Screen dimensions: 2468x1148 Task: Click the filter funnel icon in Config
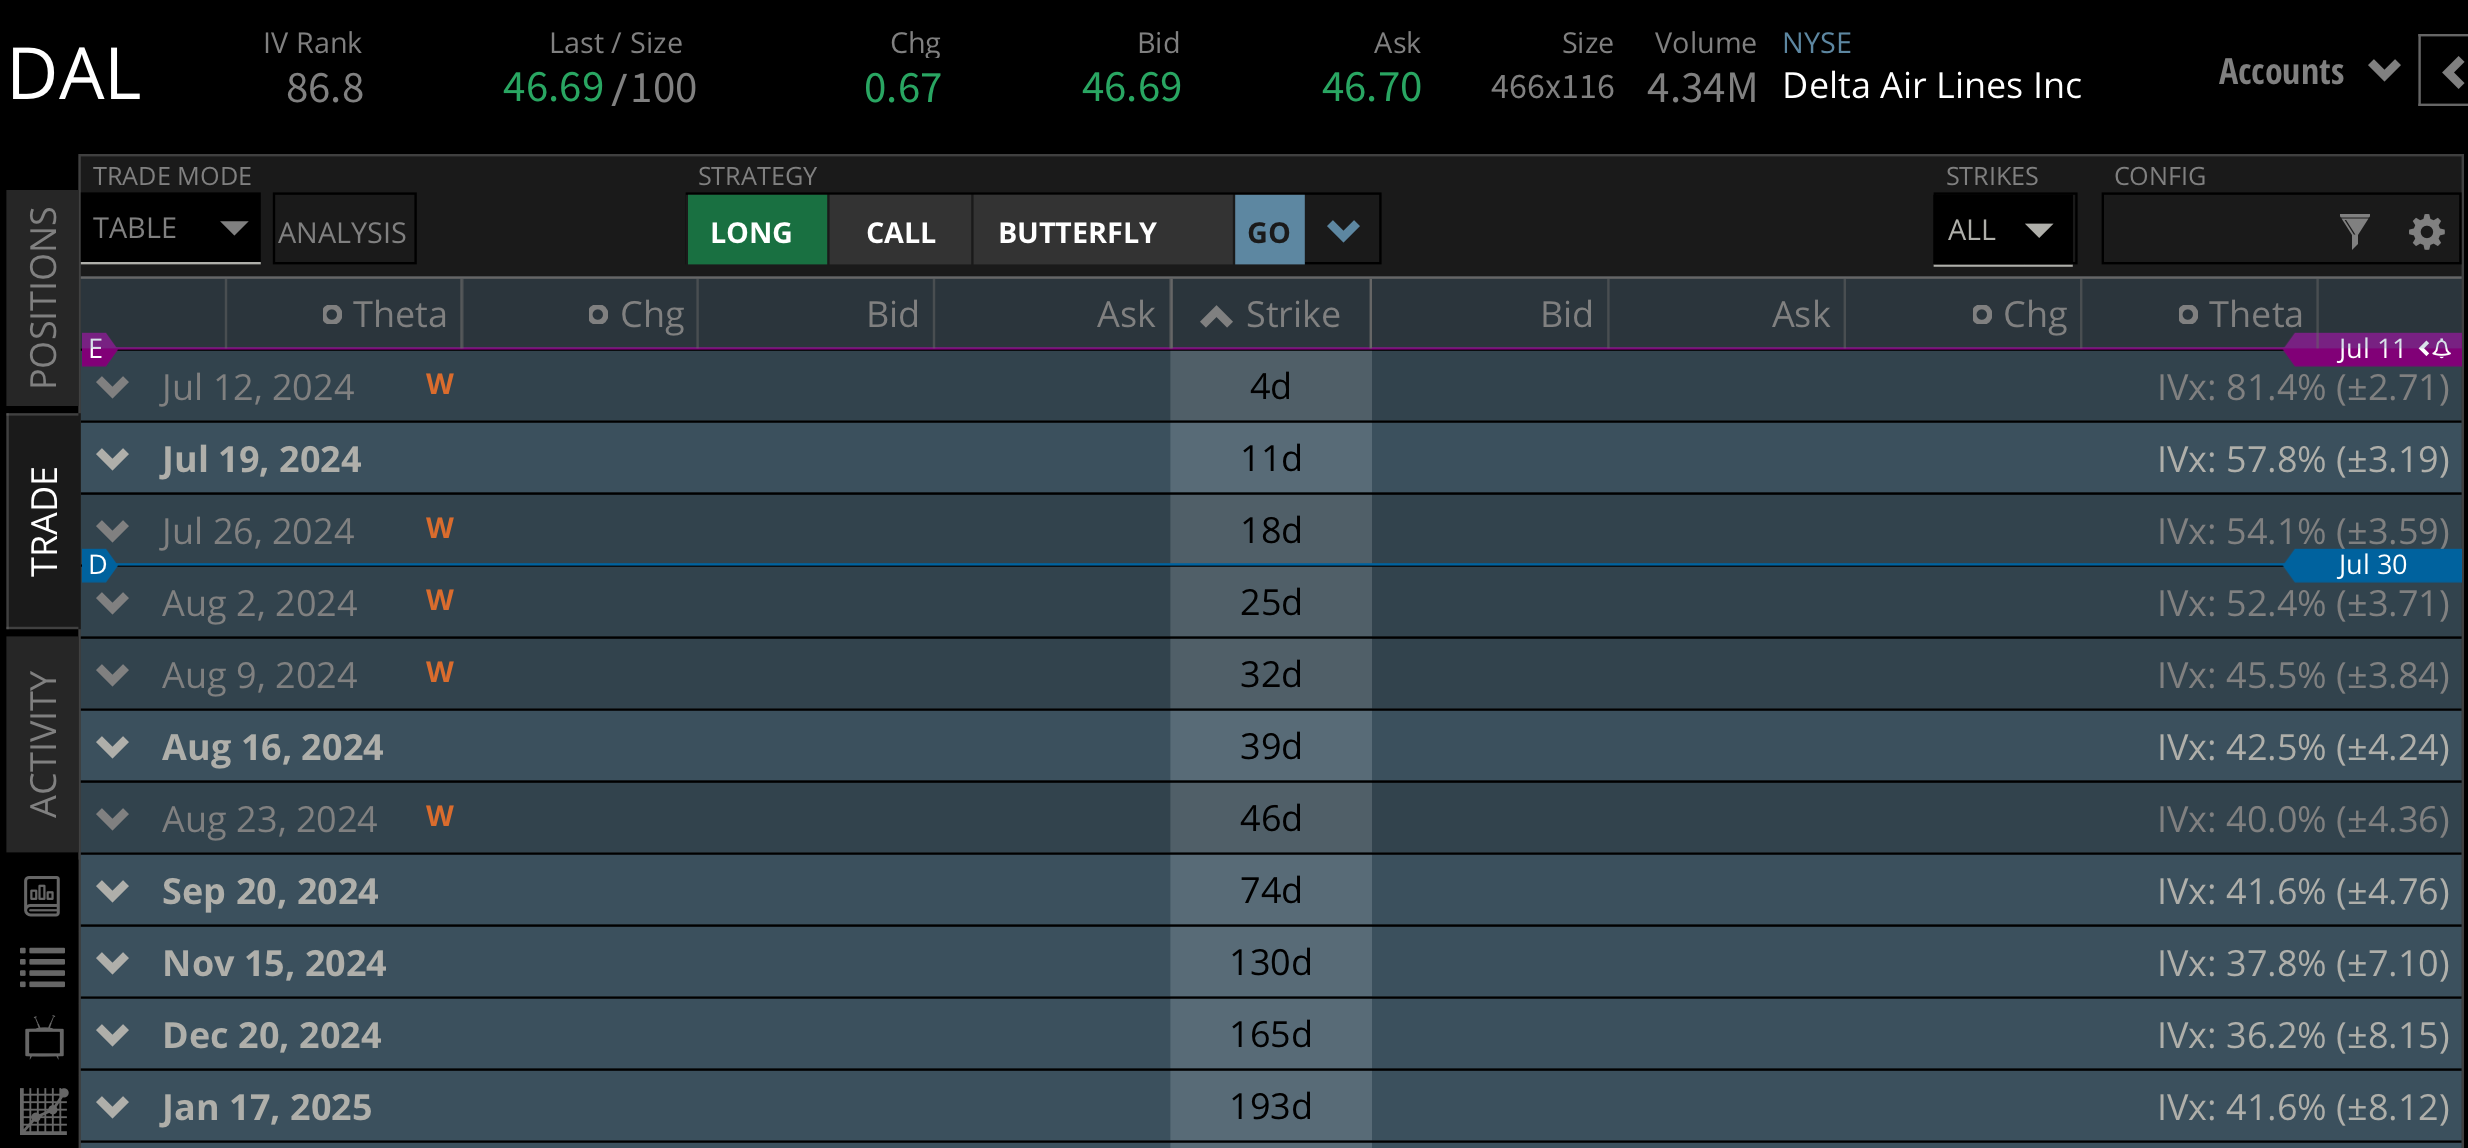pos(2354,231)
